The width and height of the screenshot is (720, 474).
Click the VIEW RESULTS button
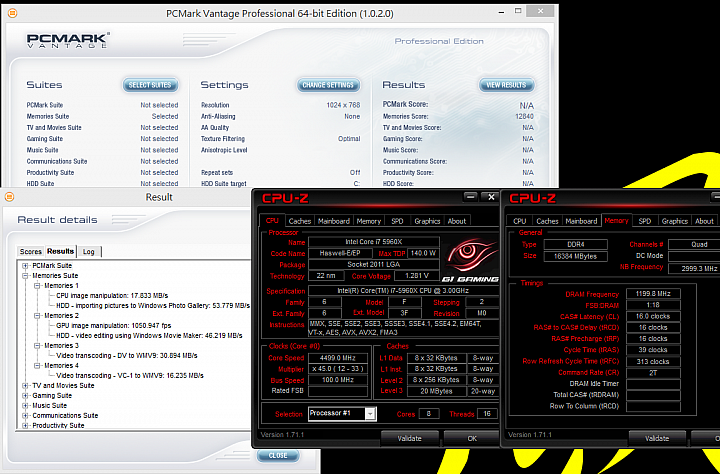[x=506, y=85]
